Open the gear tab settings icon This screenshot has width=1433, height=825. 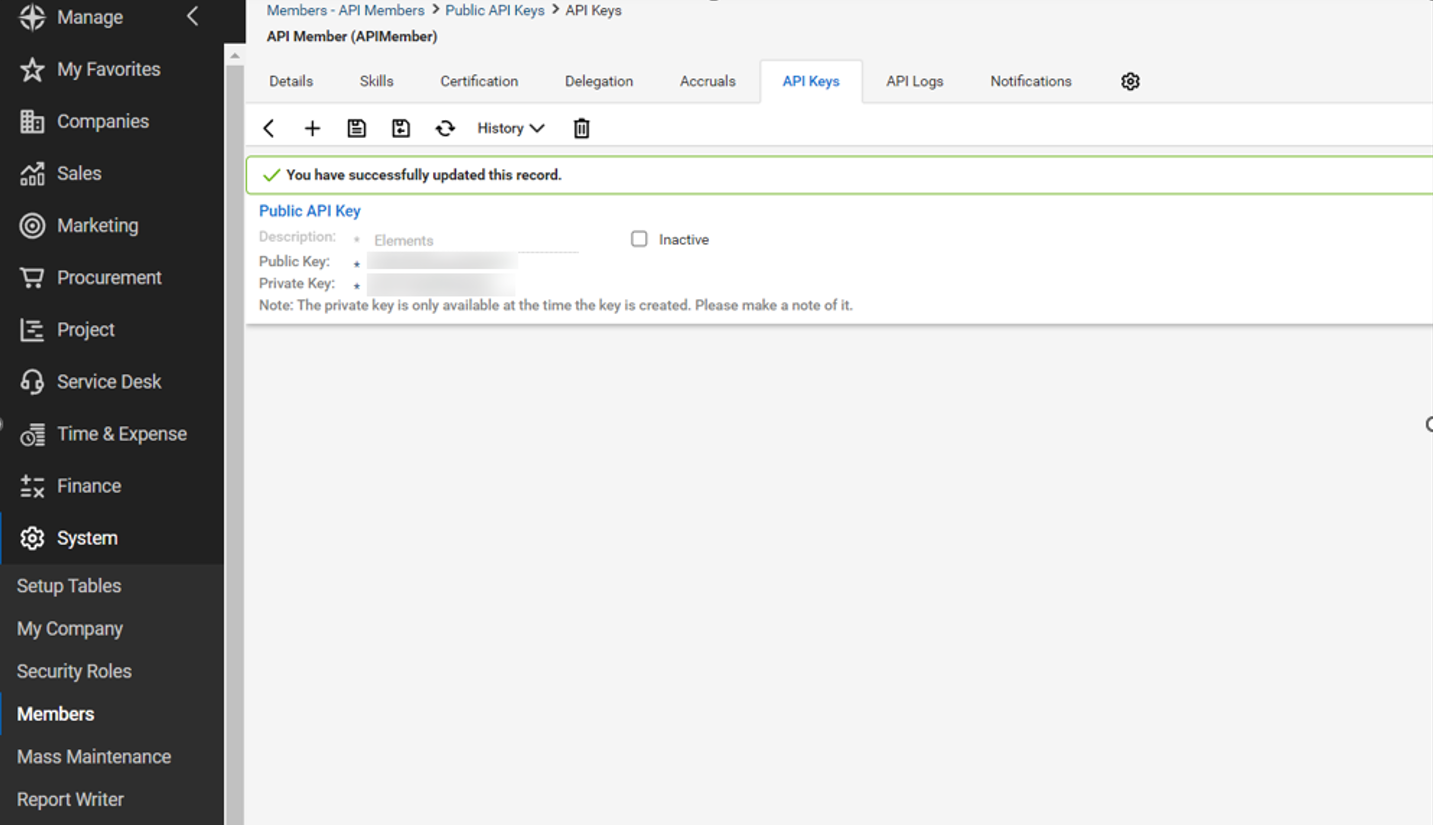coord(1130,82)
